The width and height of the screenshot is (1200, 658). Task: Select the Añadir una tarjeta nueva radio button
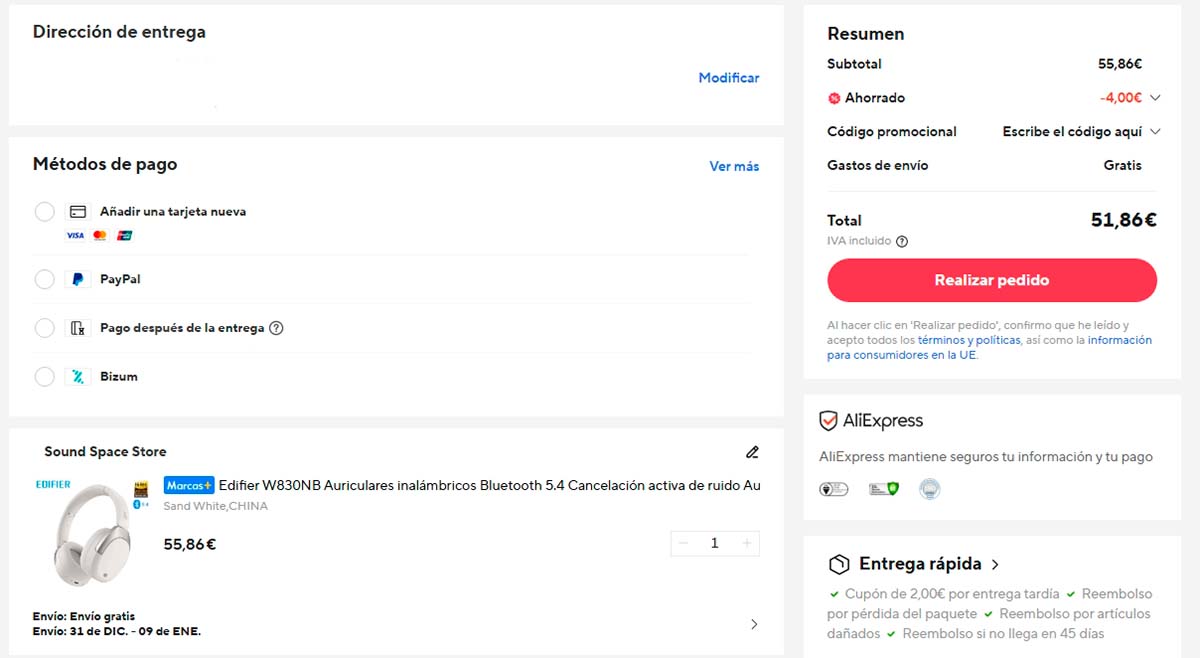(44, 212)
